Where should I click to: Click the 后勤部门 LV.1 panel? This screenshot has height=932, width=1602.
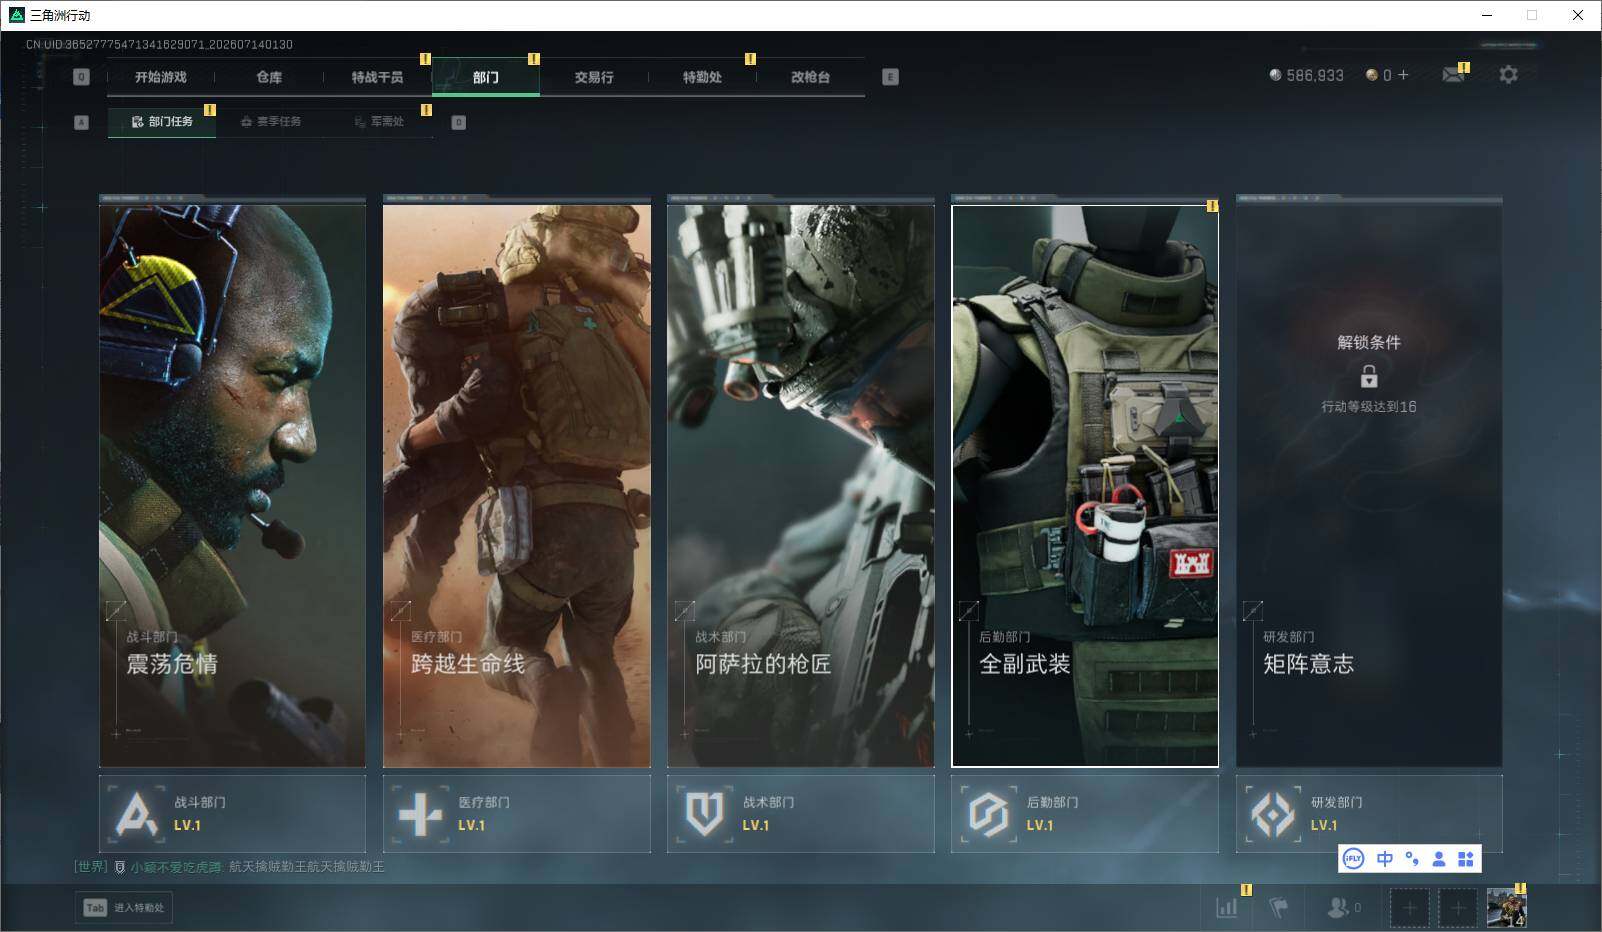coord(1085,814)
